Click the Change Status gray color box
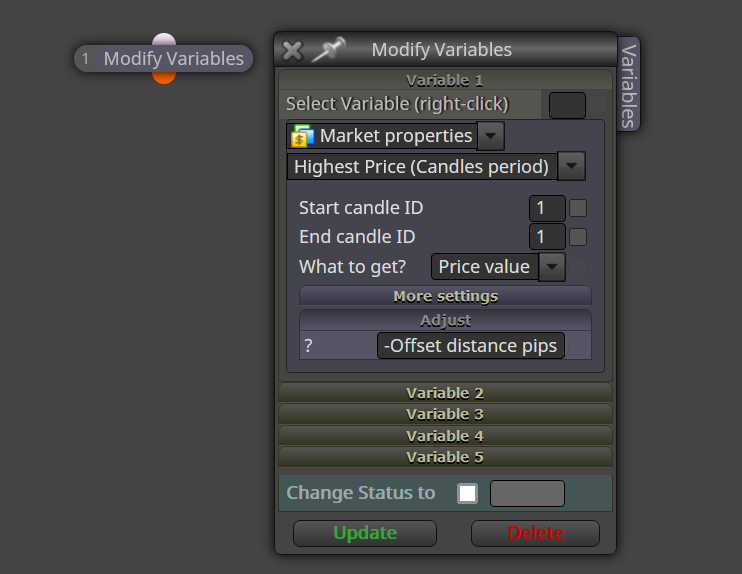 tap(527, 494)
